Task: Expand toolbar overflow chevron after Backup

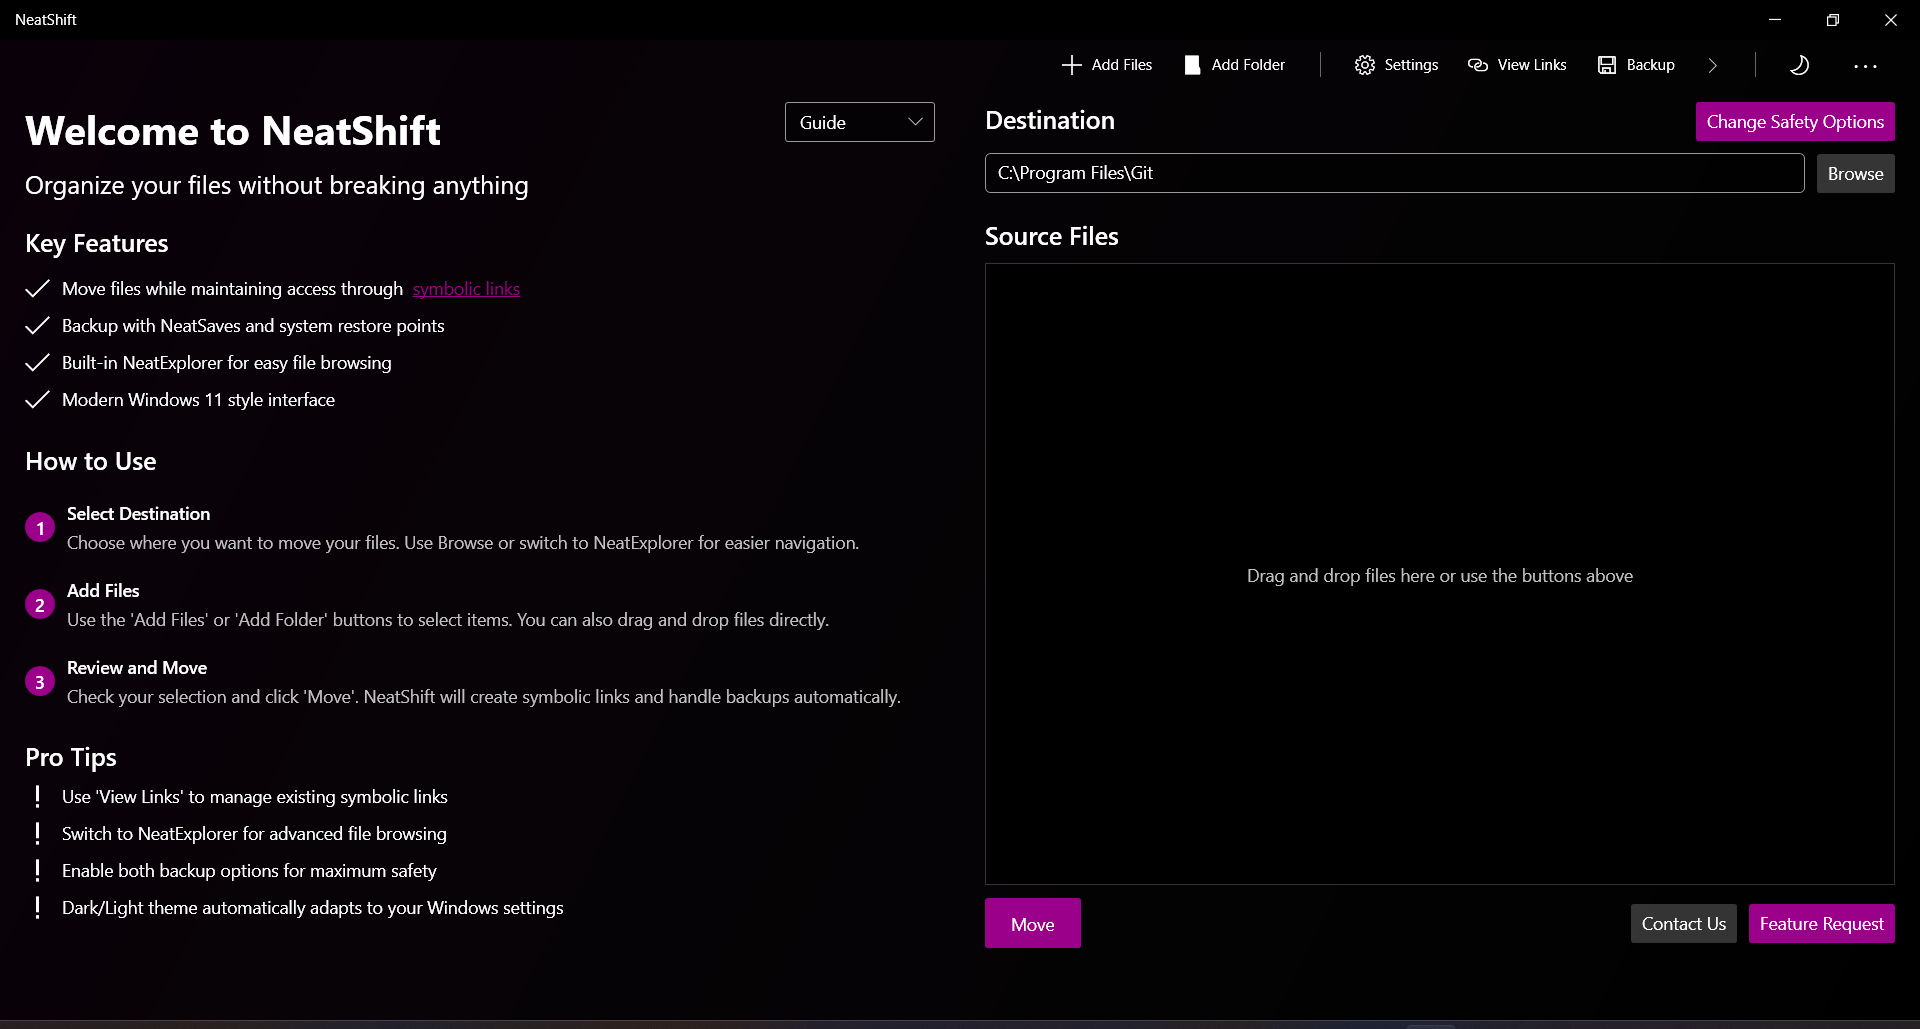Action: (x=1713, y=65)
